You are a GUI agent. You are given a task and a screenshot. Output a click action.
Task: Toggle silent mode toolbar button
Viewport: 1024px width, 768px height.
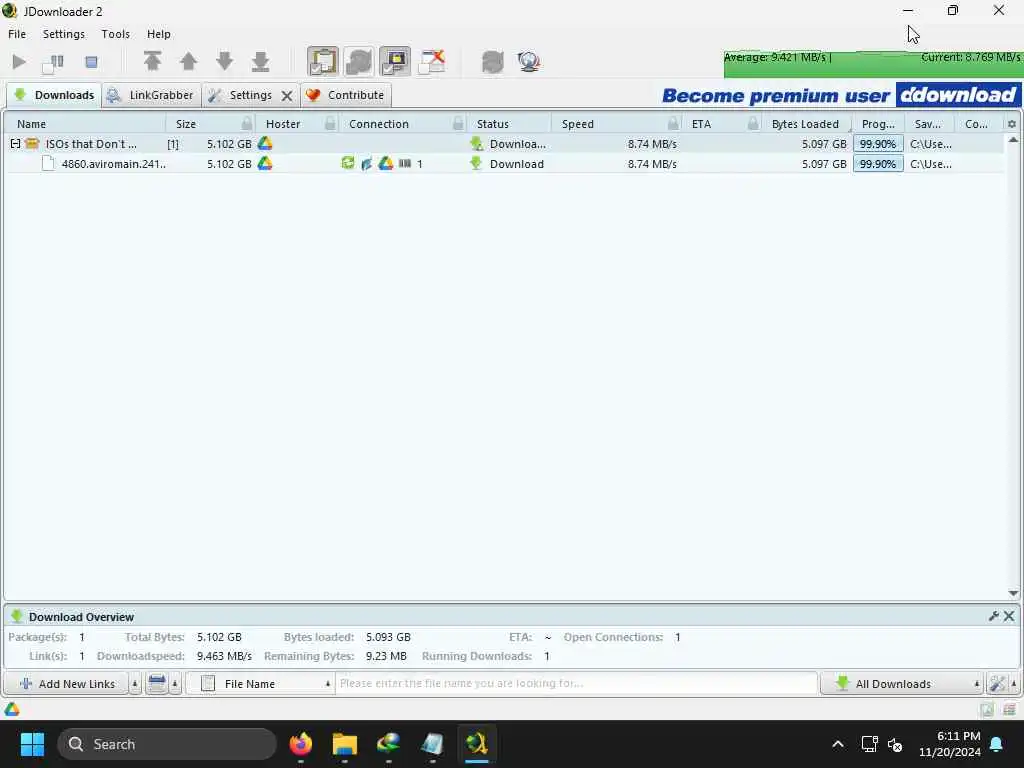(x=431, y=61)
